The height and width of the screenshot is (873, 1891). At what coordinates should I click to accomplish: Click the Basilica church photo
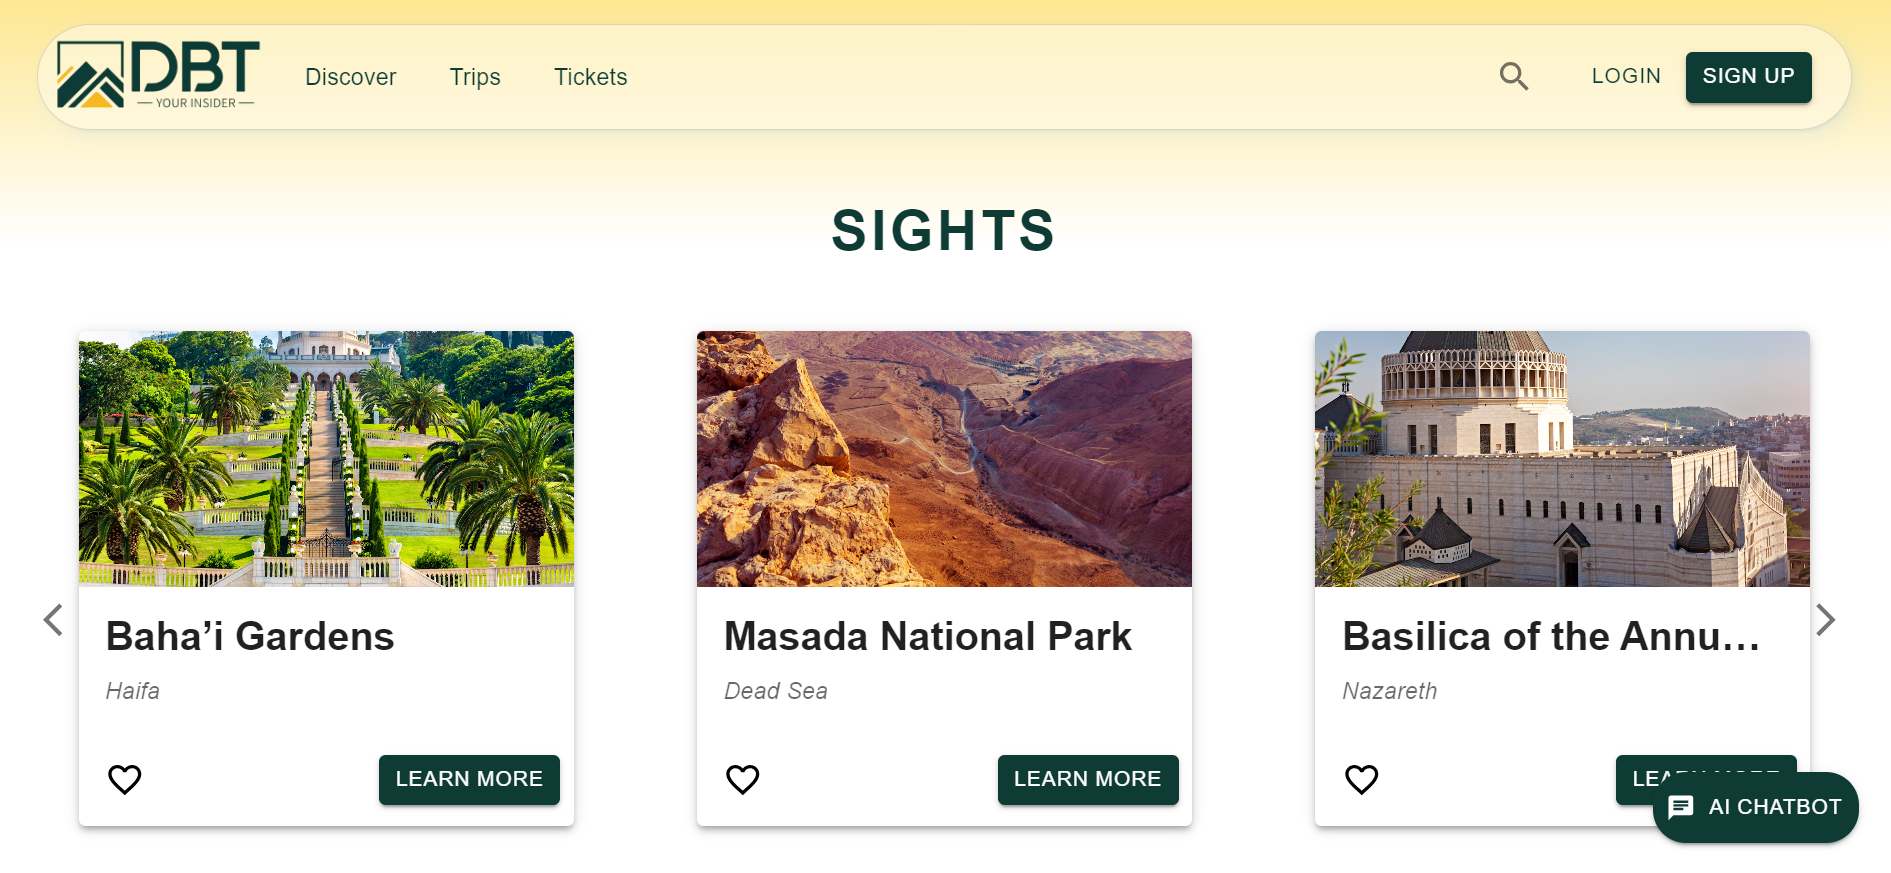pyautogui.click(x=1562, y=458)
